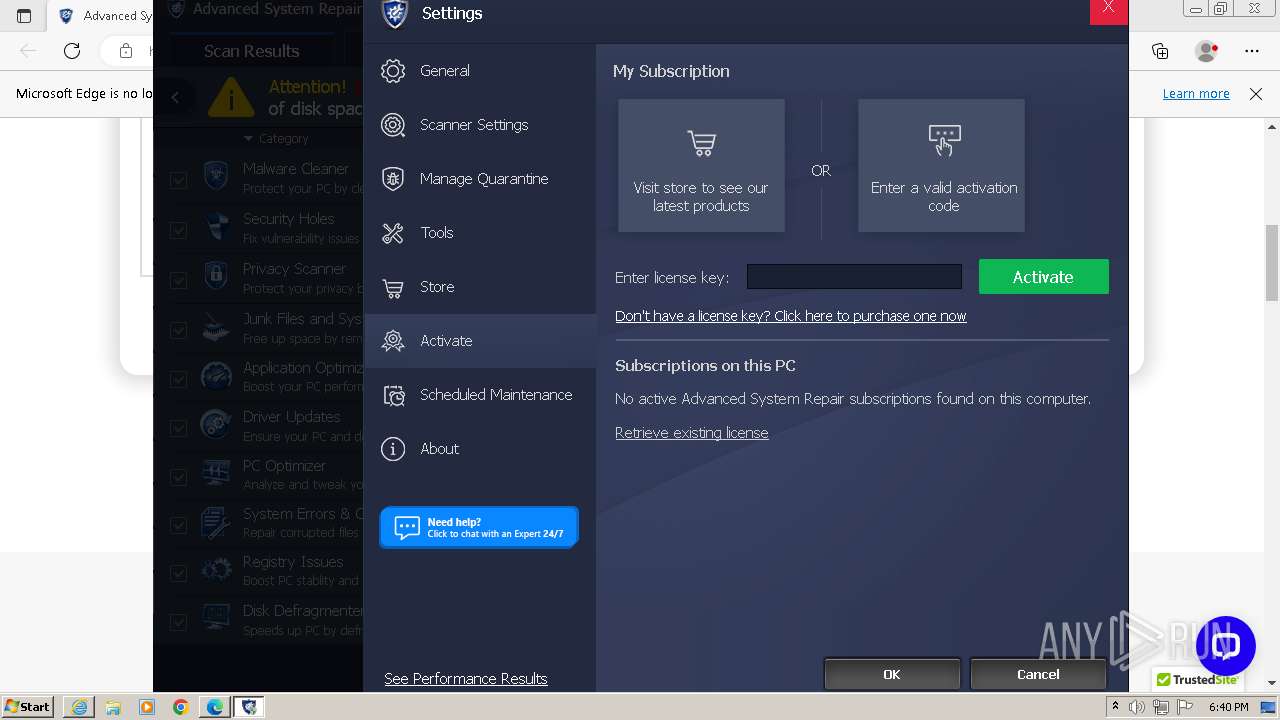This screenshot has width=1280, height=720.
Task: Open Chrome from the taskbar
Action: [181, 707]
